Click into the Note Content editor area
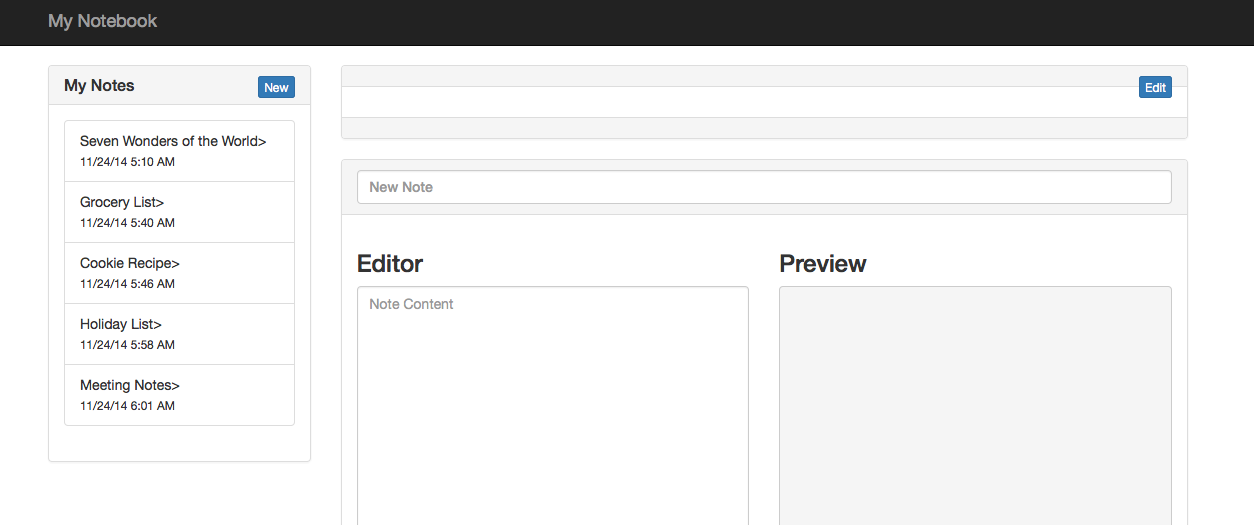This screenshot has width=1254, height=525. click(x=553, y=406)
